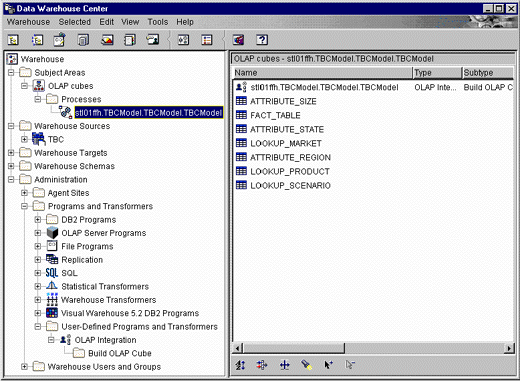The height and width of the screenshot is (381, 520).
Task: Expand the Warehouse Users and Groups folder
Action: tap(24, 366)
